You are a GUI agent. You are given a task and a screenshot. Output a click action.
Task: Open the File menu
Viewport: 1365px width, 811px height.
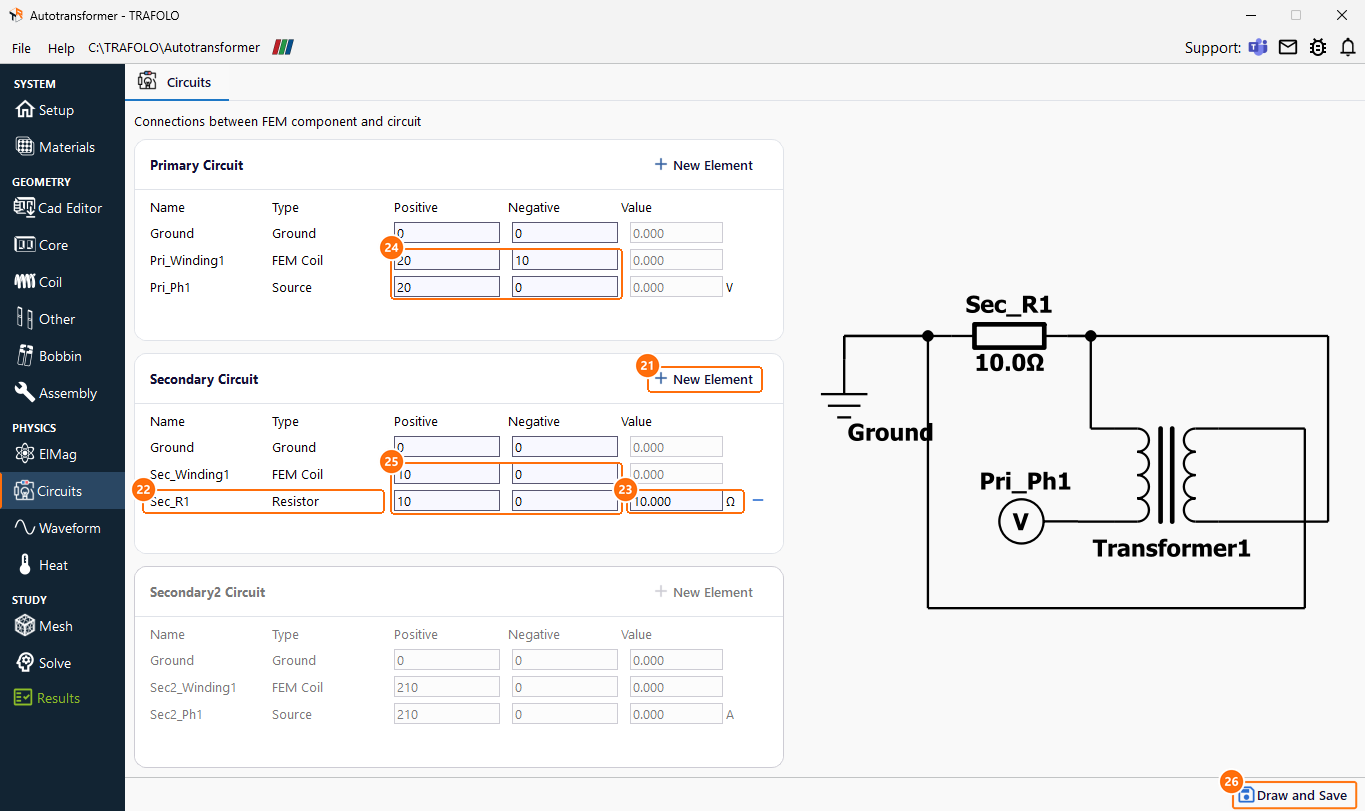[x=21, y=48]
